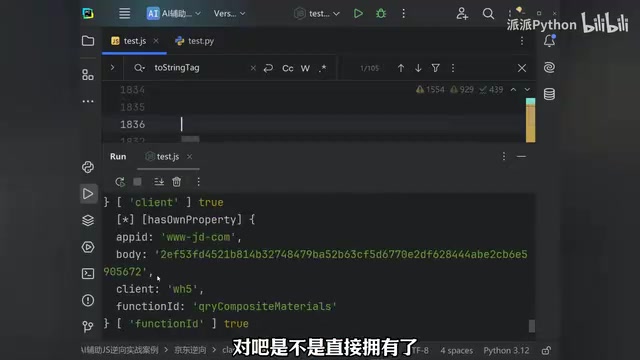Viewport: 640px width, 360px height.
Task: Open Run panel options menu
Action: [x=504, y=156]
